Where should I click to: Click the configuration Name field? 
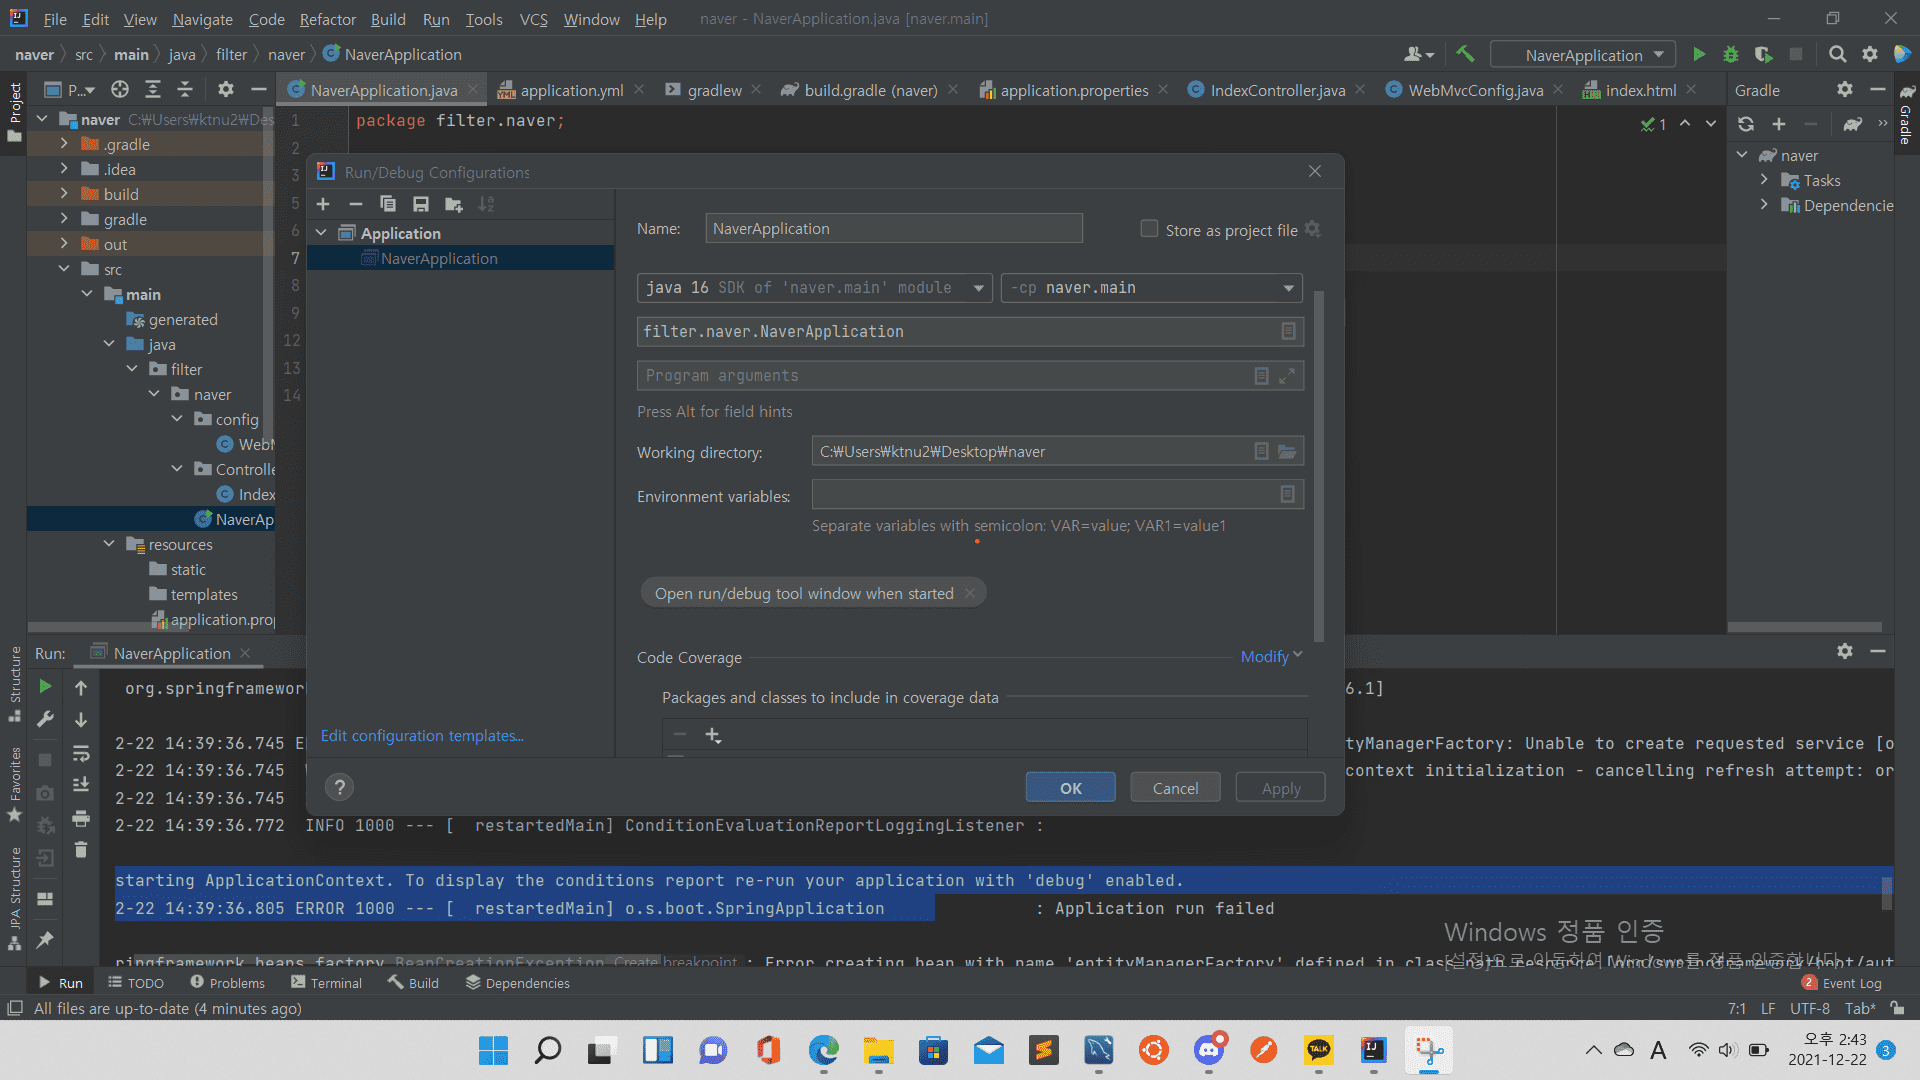click(x=894, y=228)
